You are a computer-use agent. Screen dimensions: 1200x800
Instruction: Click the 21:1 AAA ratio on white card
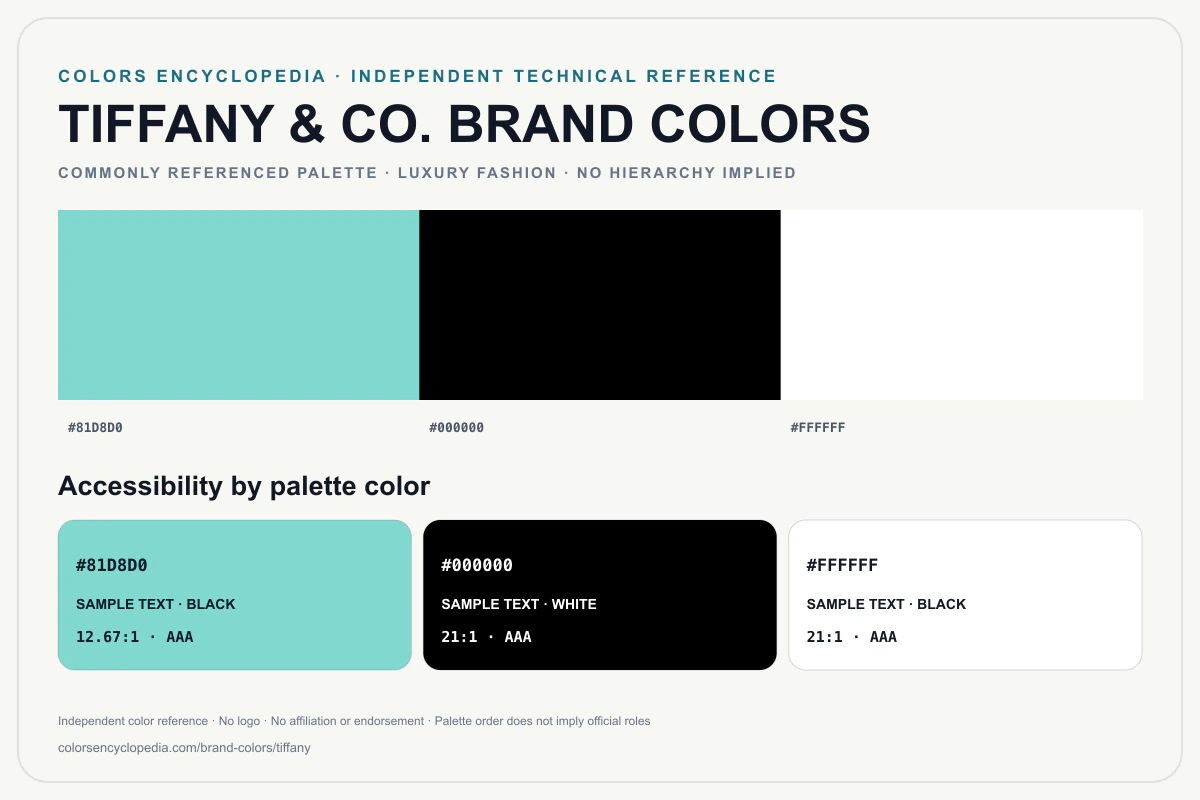(852, 637)
